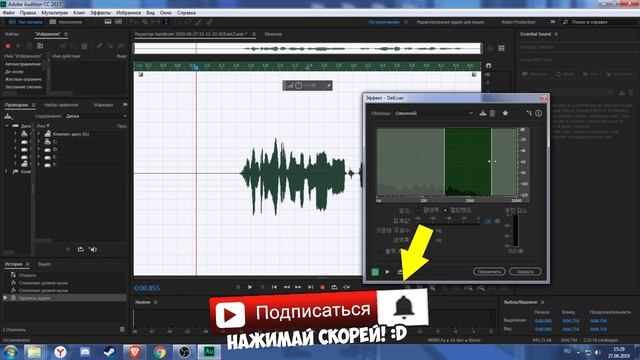The image size is (640, 360).
Task: Start recording a new favorite
Action: coord(8,46)
